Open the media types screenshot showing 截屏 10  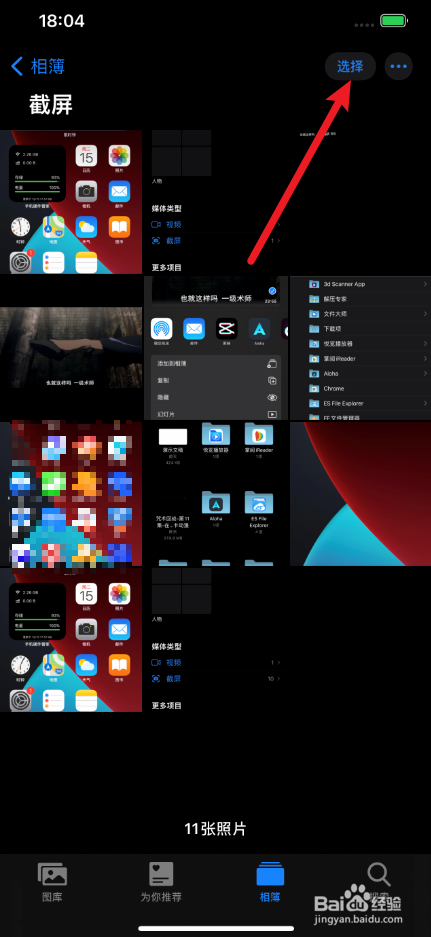[x=216, y=640]
